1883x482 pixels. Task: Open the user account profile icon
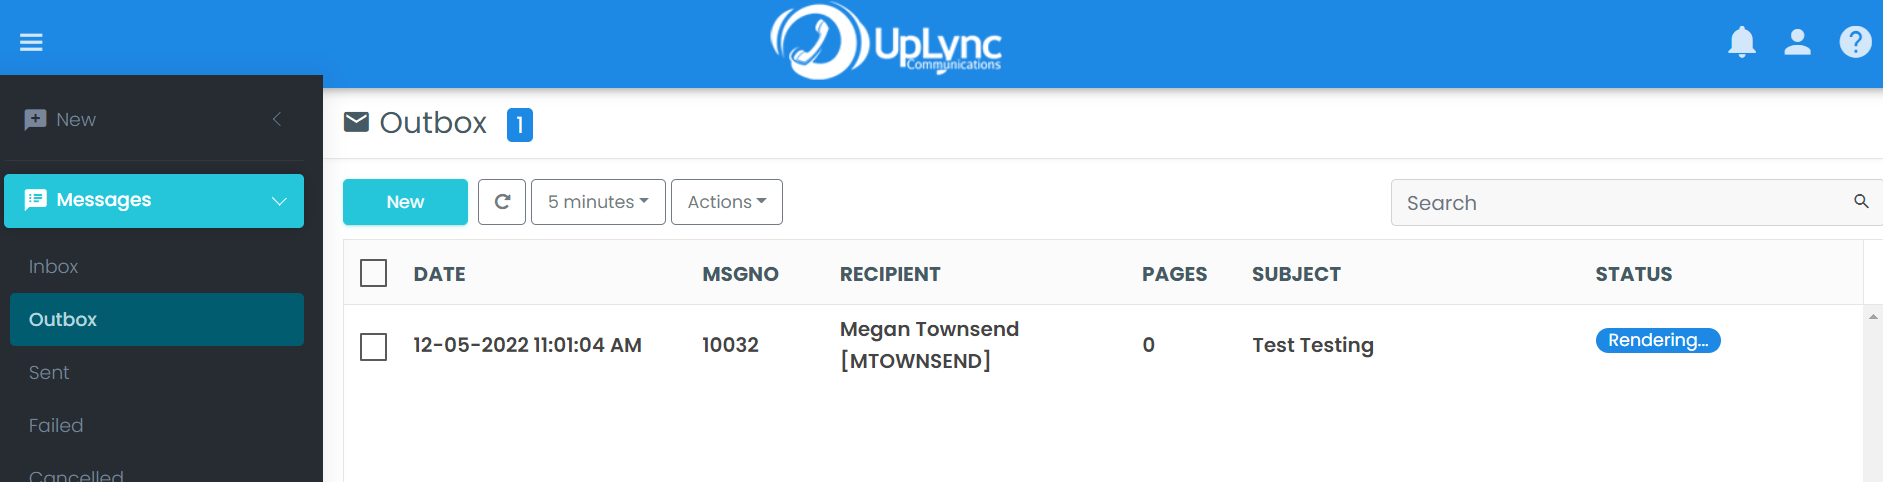click(1798, 42)
